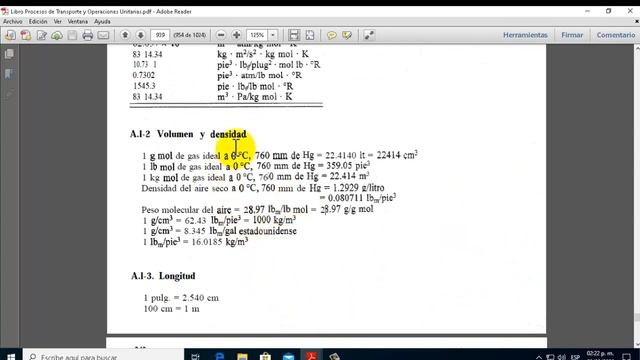Show page thumbnails in left sidebar

tap(9, 53)
